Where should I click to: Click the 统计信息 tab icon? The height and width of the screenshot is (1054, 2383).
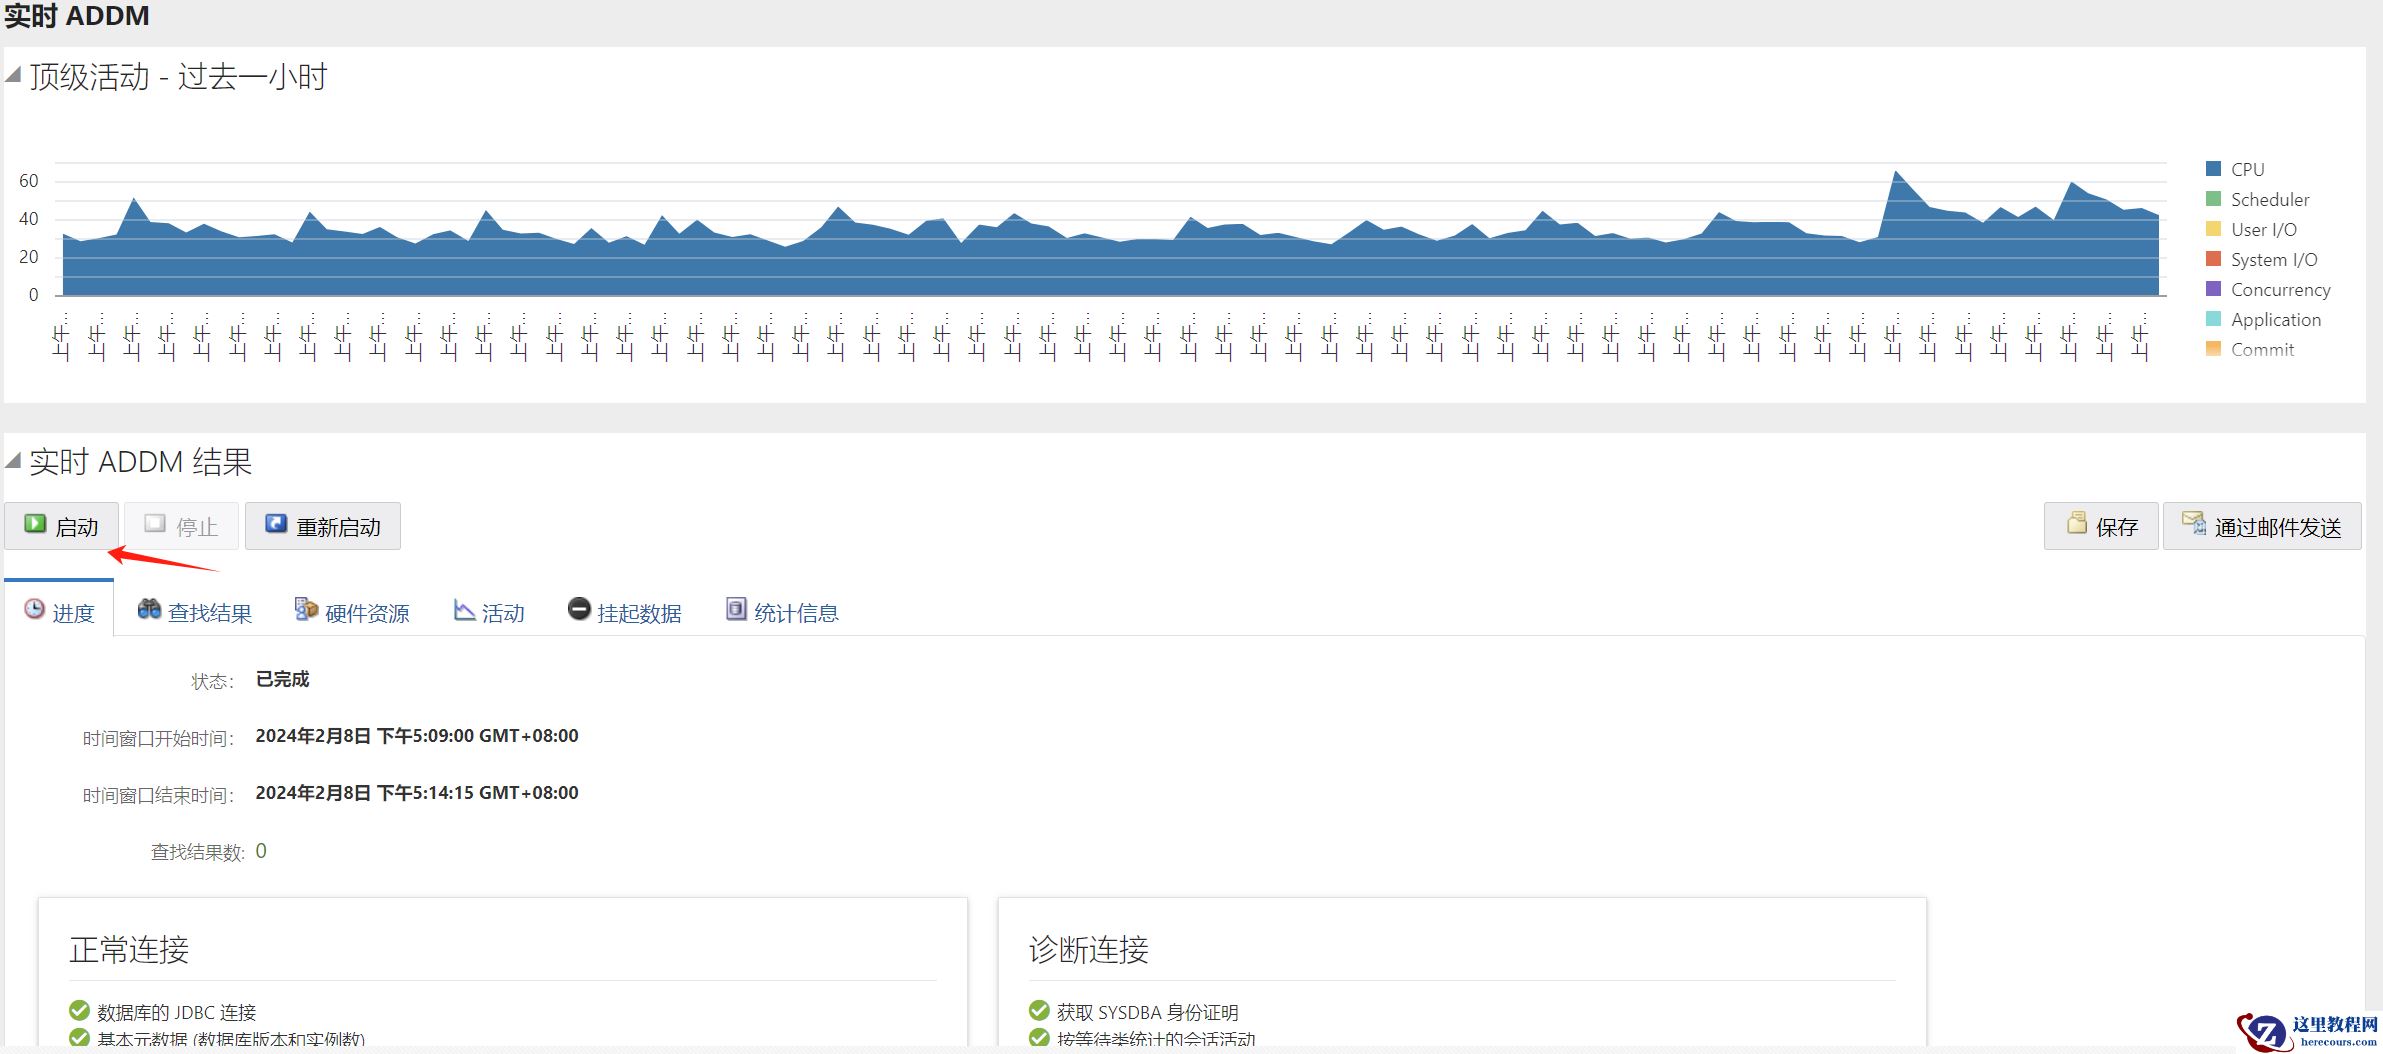click(736, 609)
